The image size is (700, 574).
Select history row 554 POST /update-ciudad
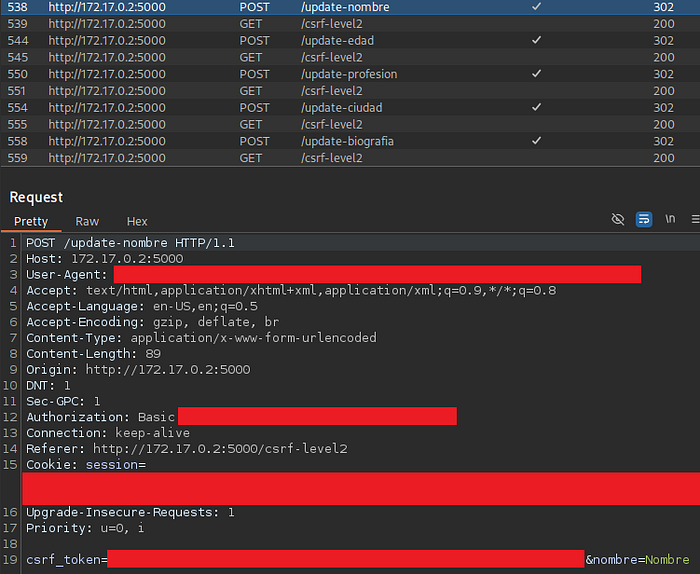tap(350, 108)
